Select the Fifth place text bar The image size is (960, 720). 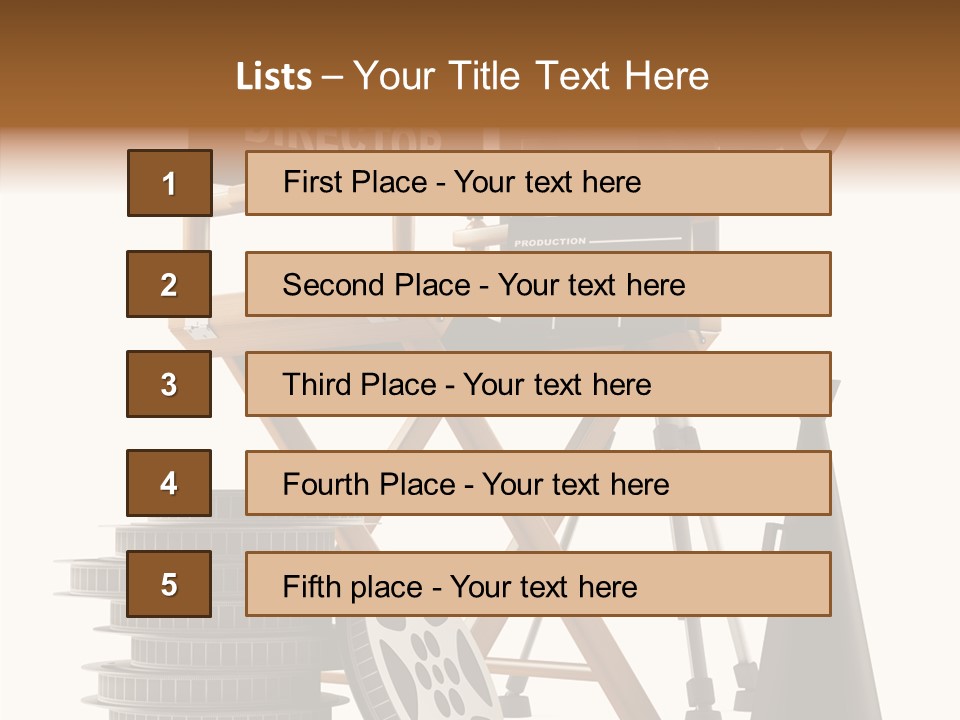tap(538, 584)
